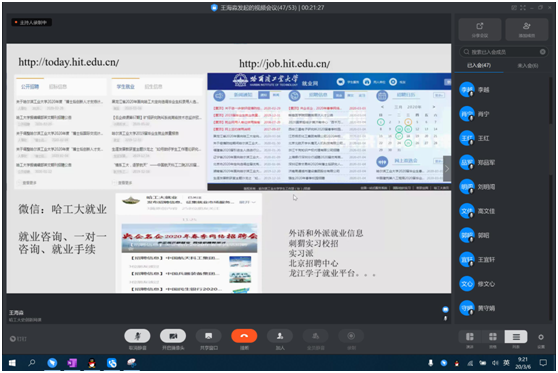Switch to grid layout view icon
558x373 pixels.
pos(493,336)
